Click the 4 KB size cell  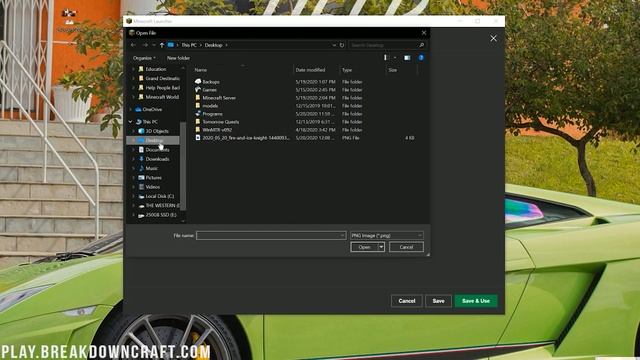(410, 138)
